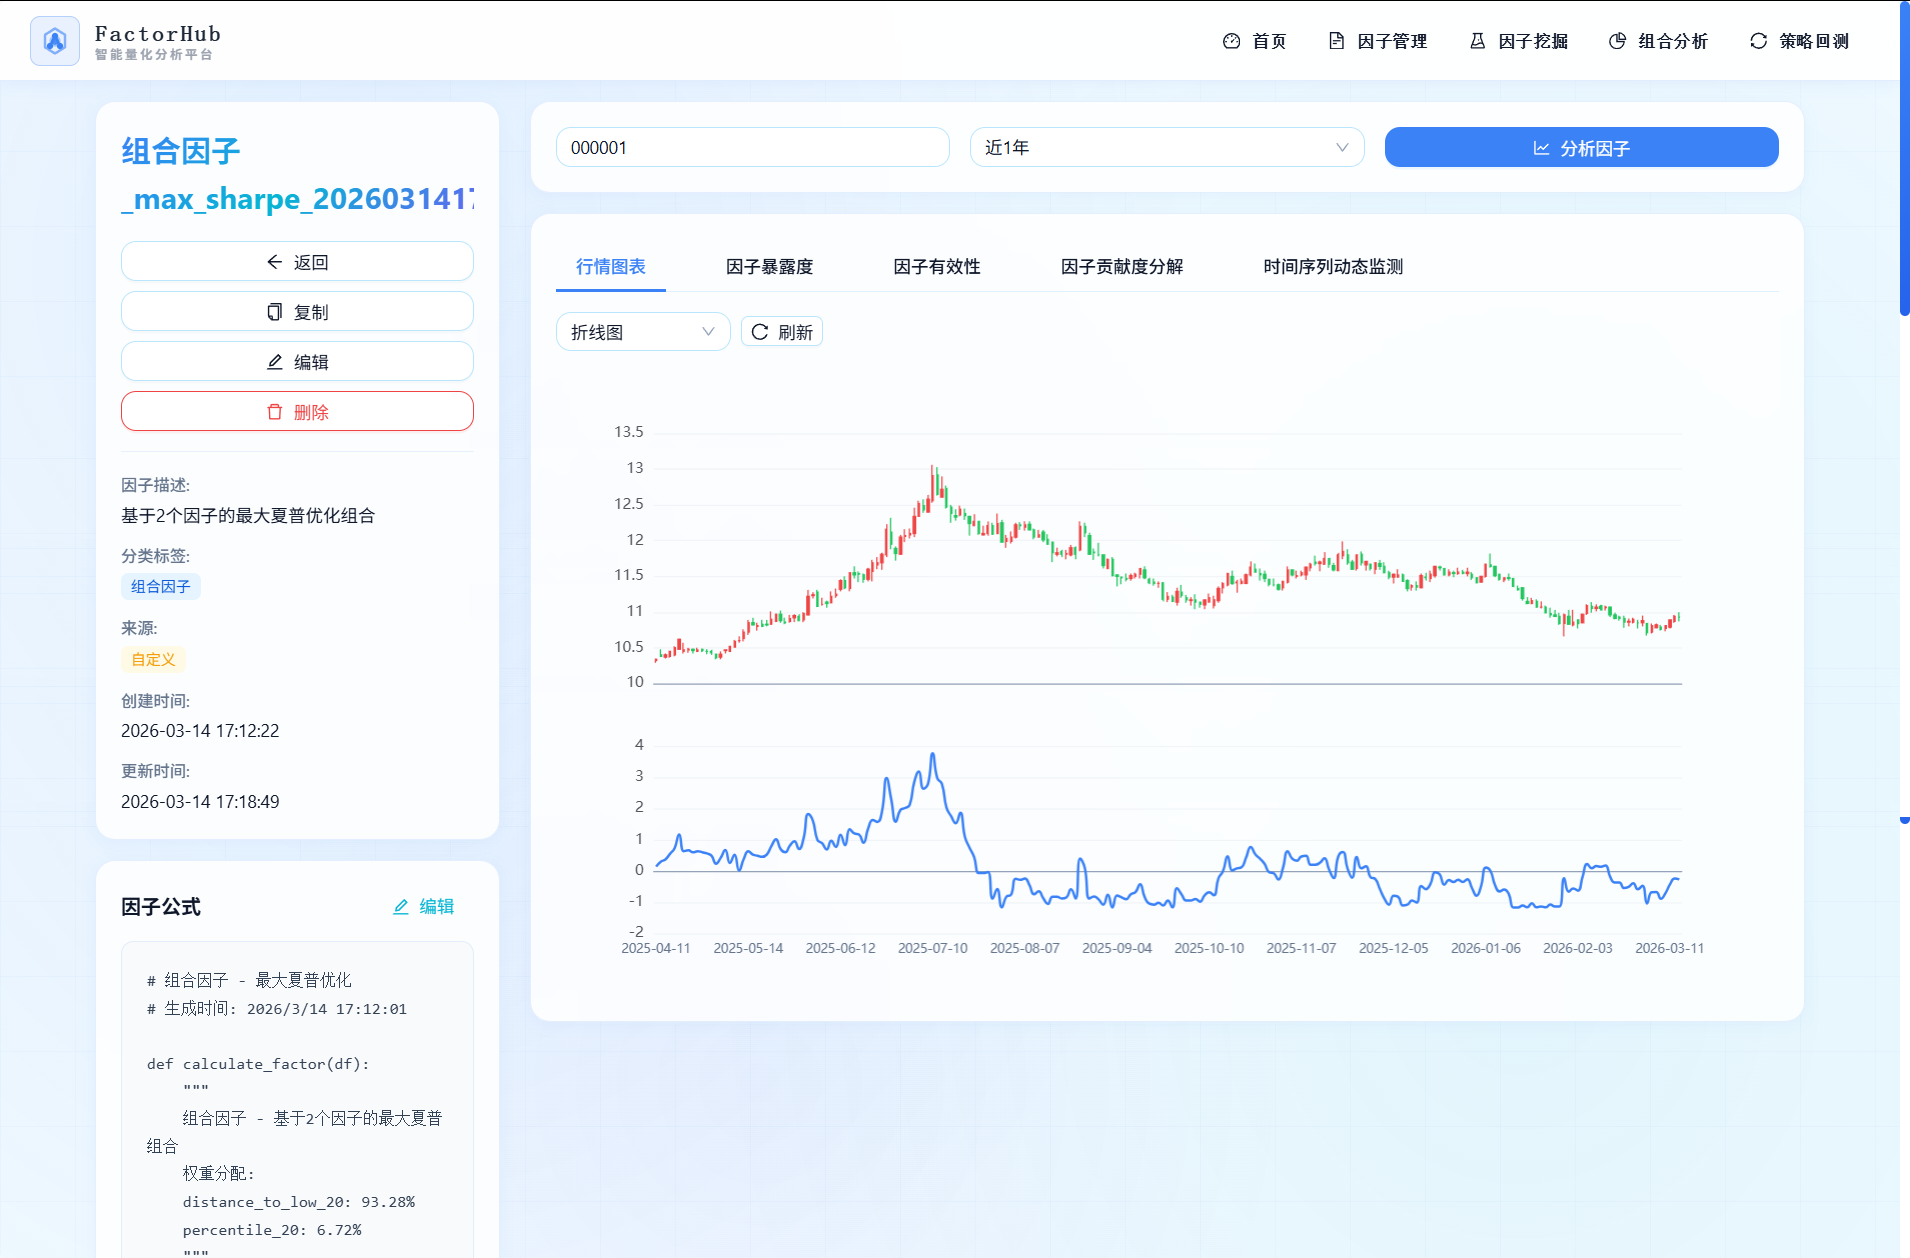Click the pencil icon beside 因子公式
This screenshot has height=1258, width=1910.
(x=401, y=907)
